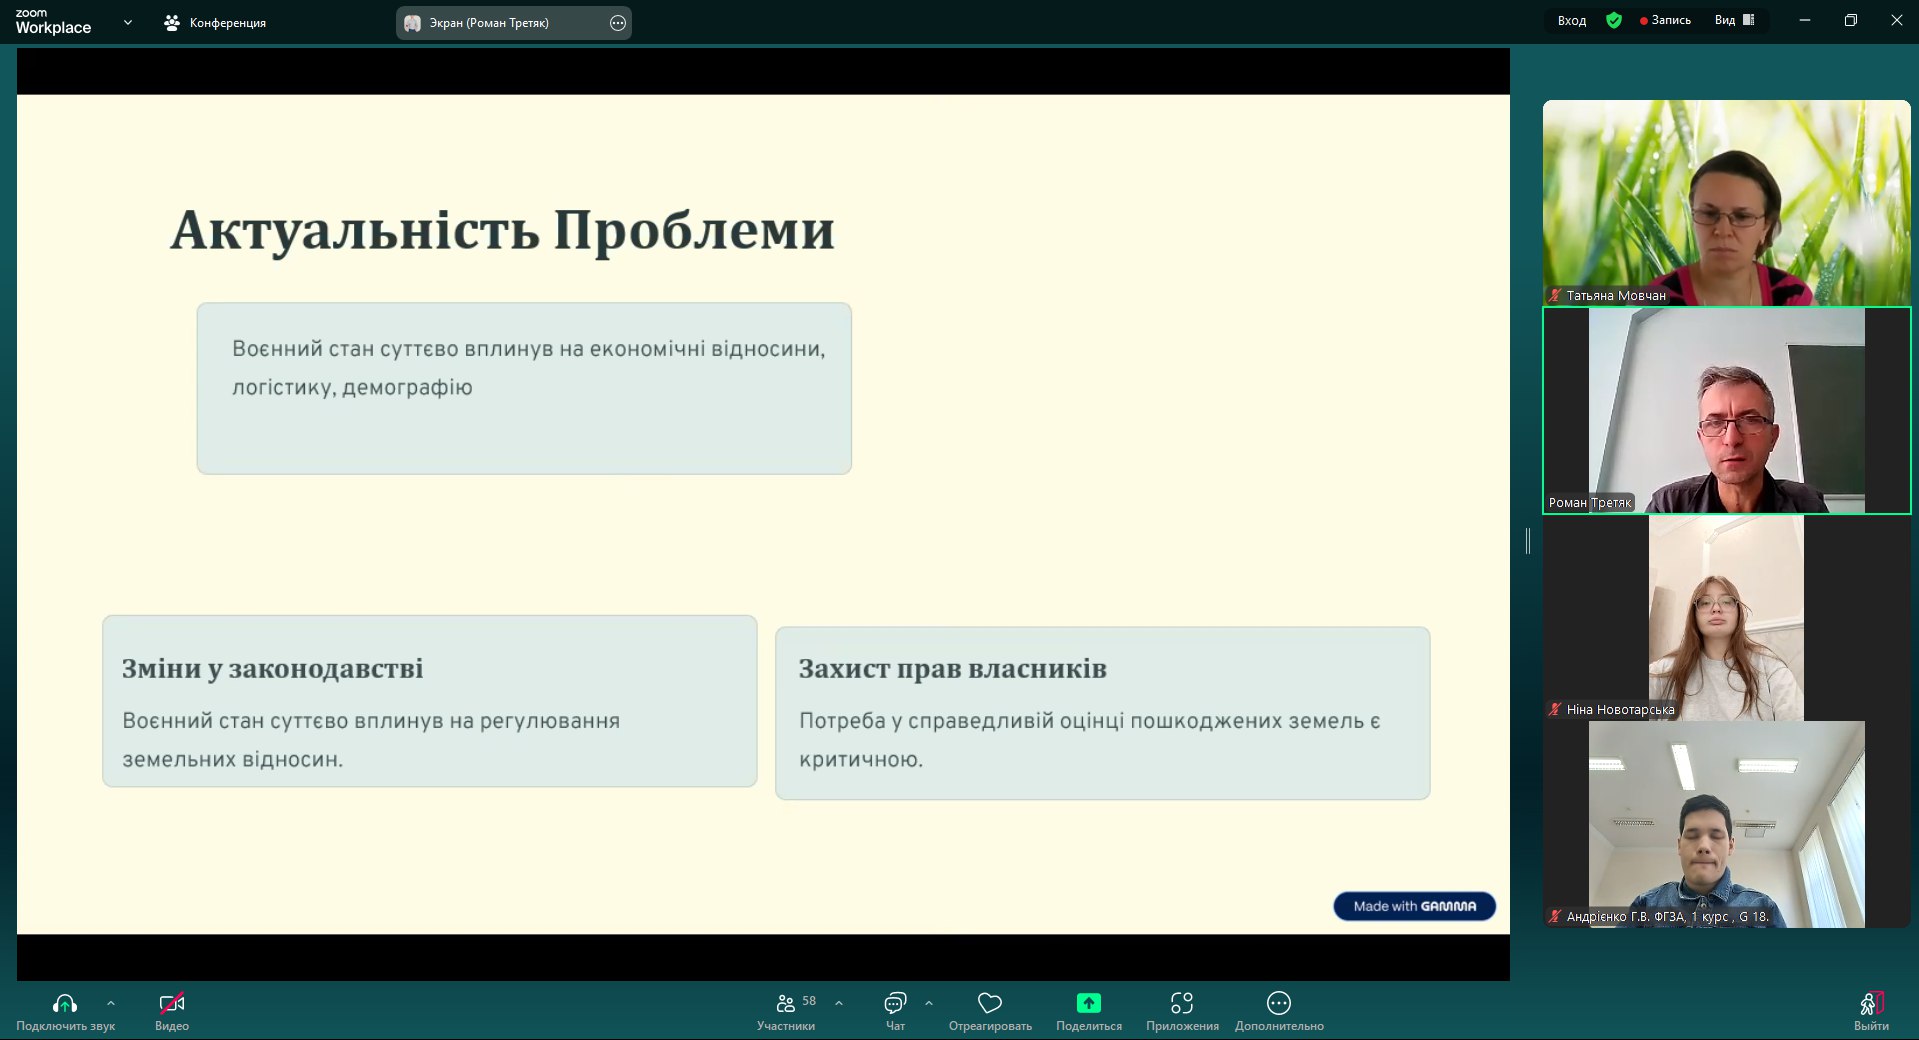Click the React heart icon

(x=990, y=1004)
